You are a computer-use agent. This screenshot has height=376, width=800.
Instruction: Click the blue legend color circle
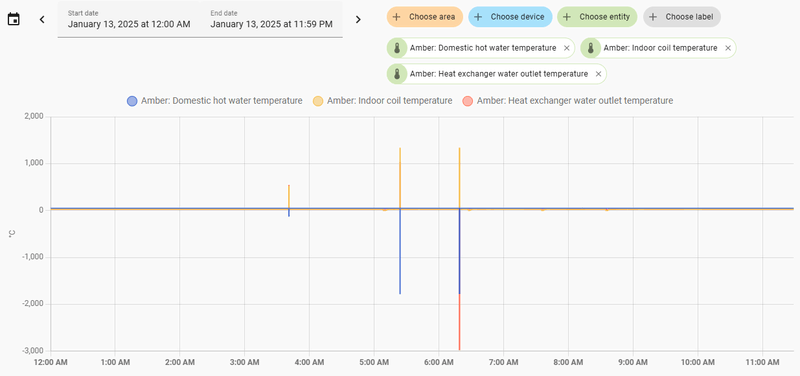pos(132,101)
